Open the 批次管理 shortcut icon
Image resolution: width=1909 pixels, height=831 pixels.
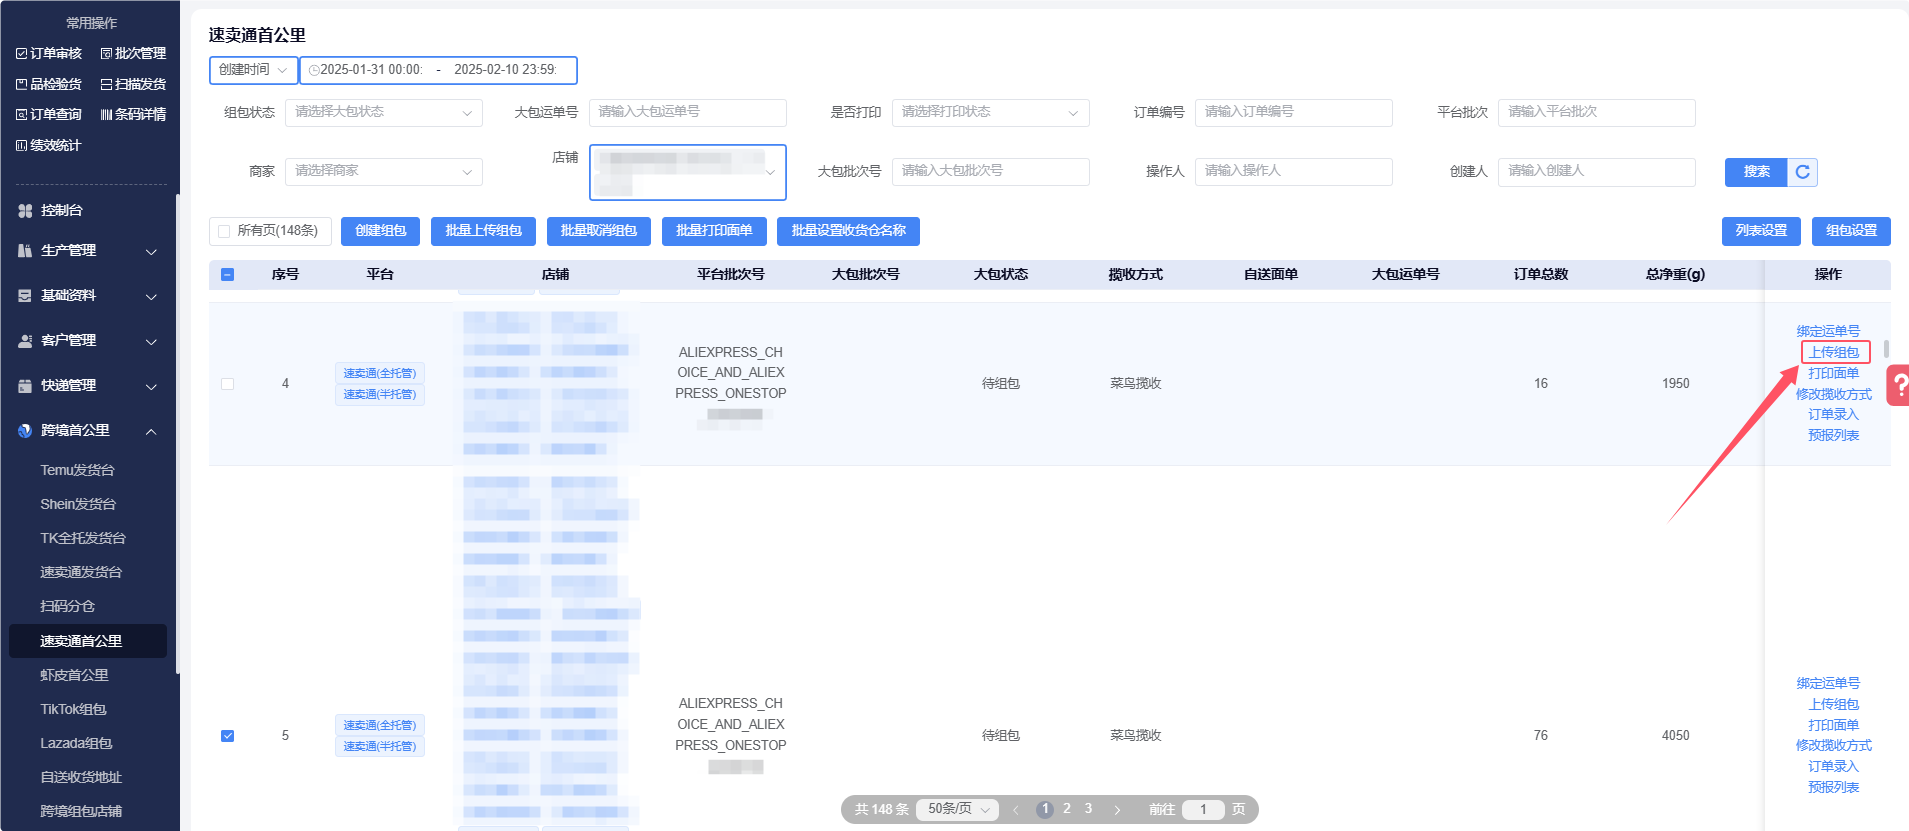tap(106, 54)
